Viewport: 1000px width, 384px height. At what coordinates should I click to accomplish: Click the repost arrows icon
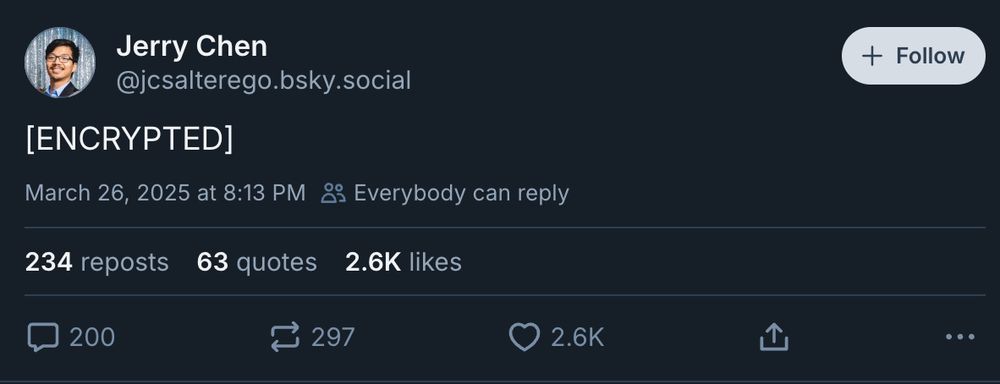click(x=284, y=337)
